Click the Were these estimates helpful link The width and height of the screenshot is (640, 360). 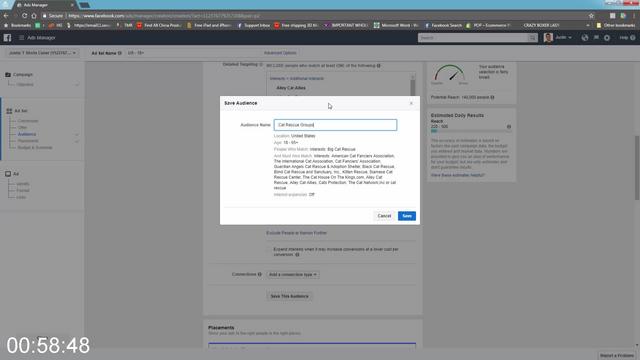click(x=458, y=175)
